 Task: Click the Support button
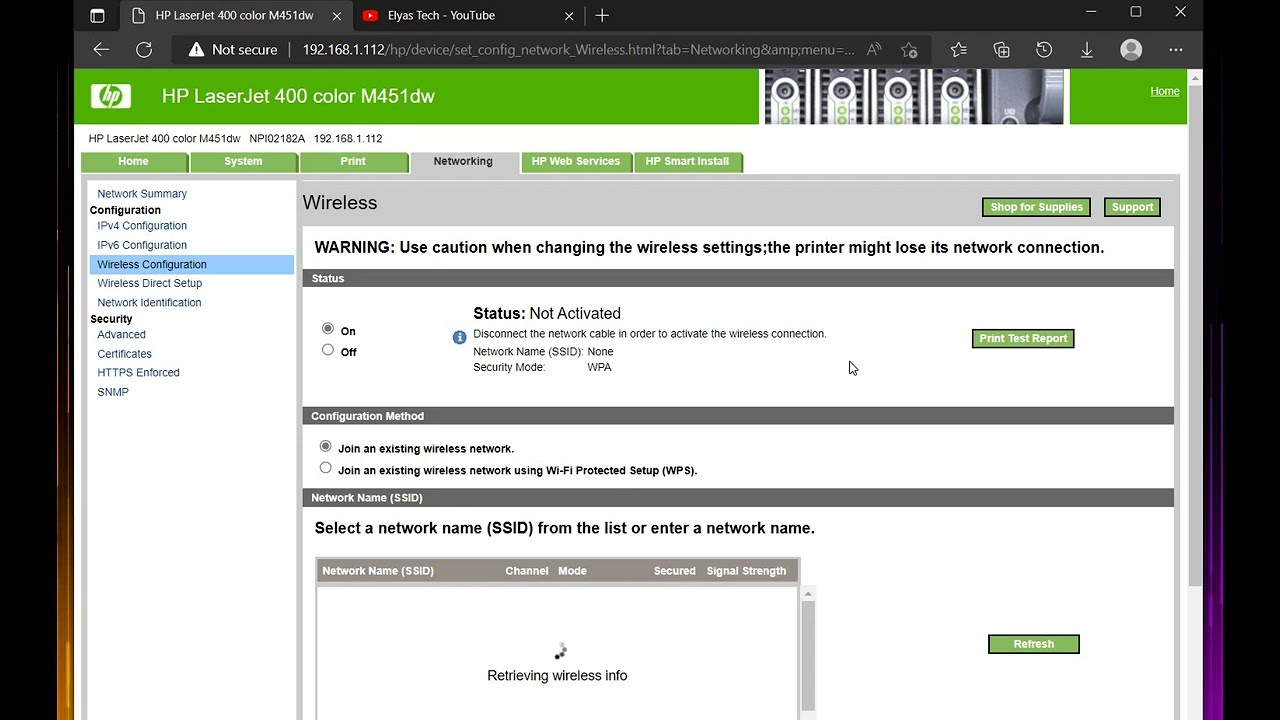pos(1132,207)
